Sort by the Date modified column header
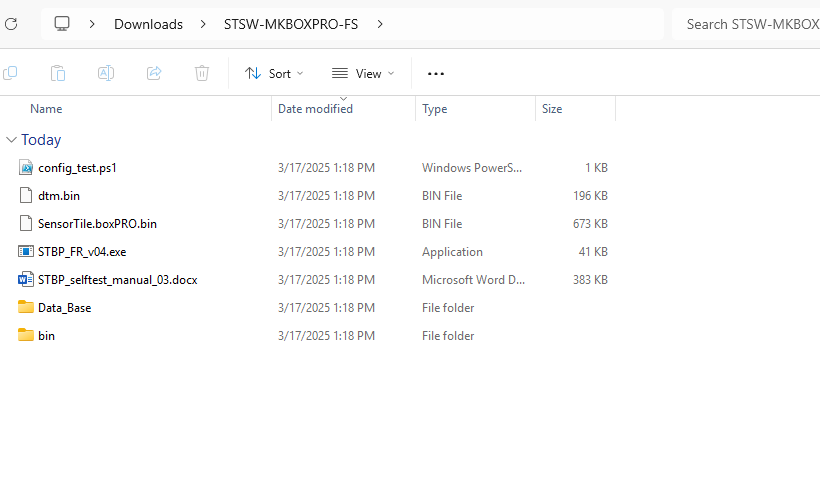Screen dimensions: 820x495 pyautogui.click(x=315, y=109)
